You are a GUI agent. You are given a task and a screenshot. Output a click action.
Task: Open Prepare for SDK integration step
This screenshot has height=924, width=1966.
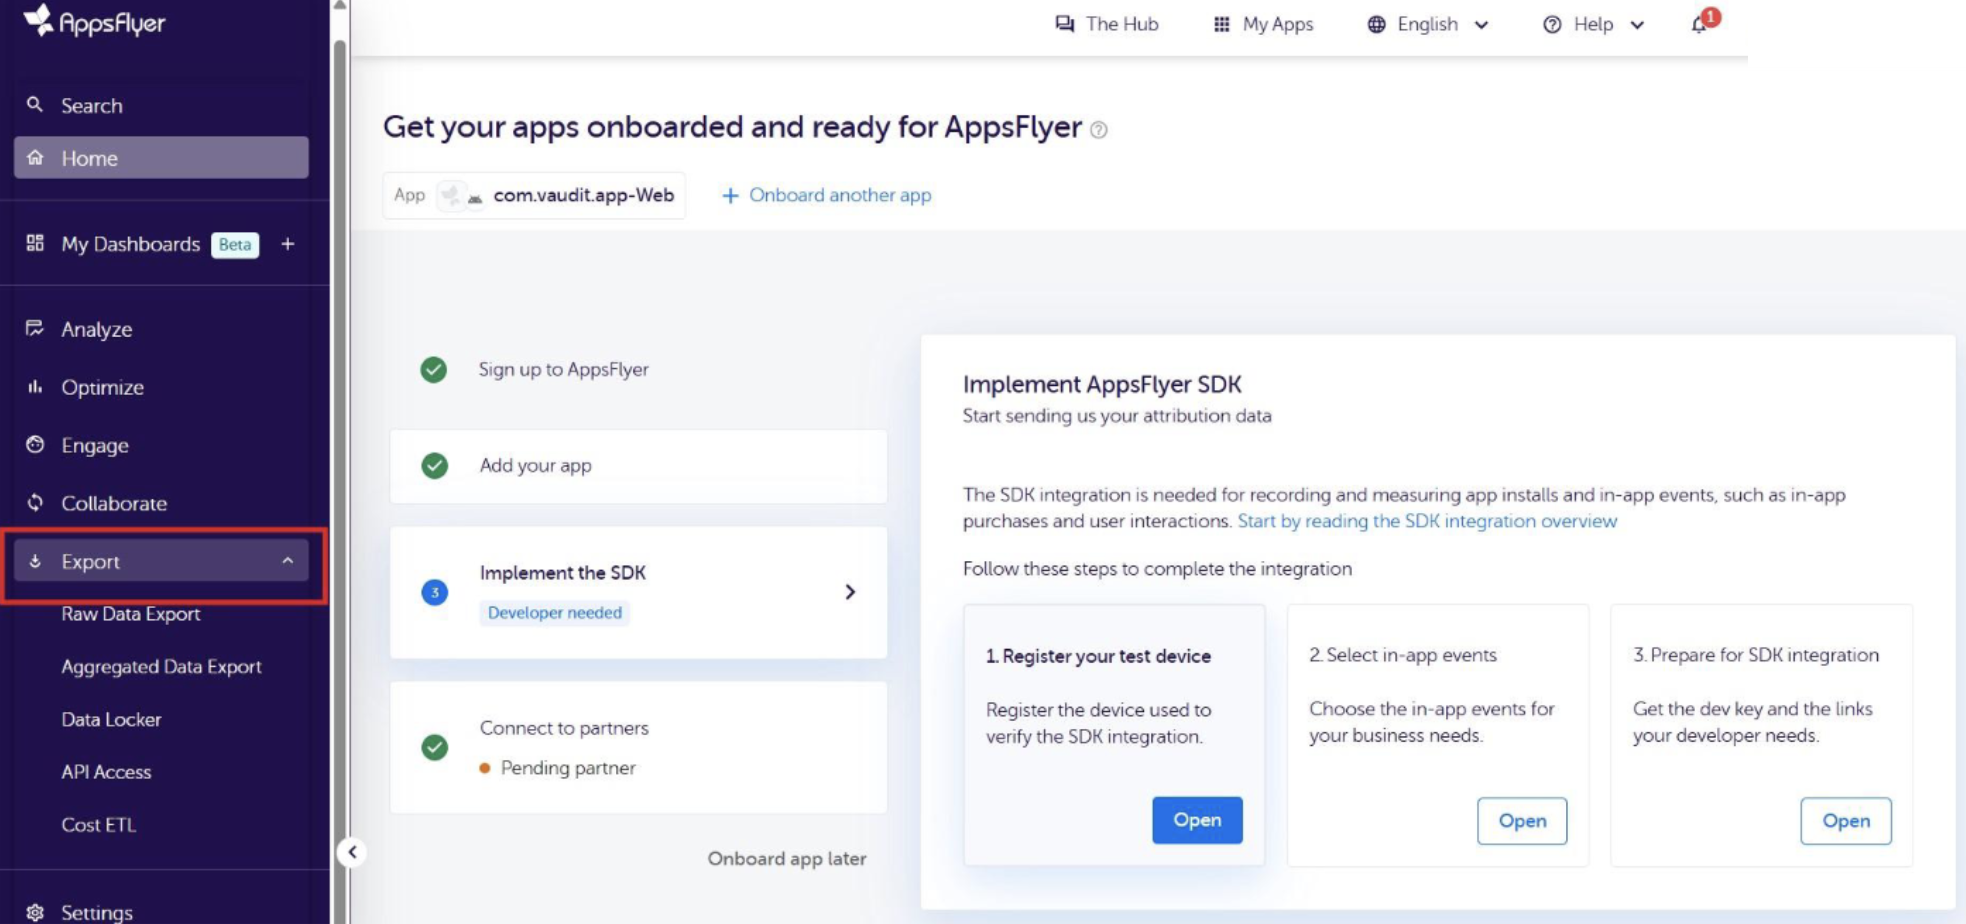[x=1846, y=820]
